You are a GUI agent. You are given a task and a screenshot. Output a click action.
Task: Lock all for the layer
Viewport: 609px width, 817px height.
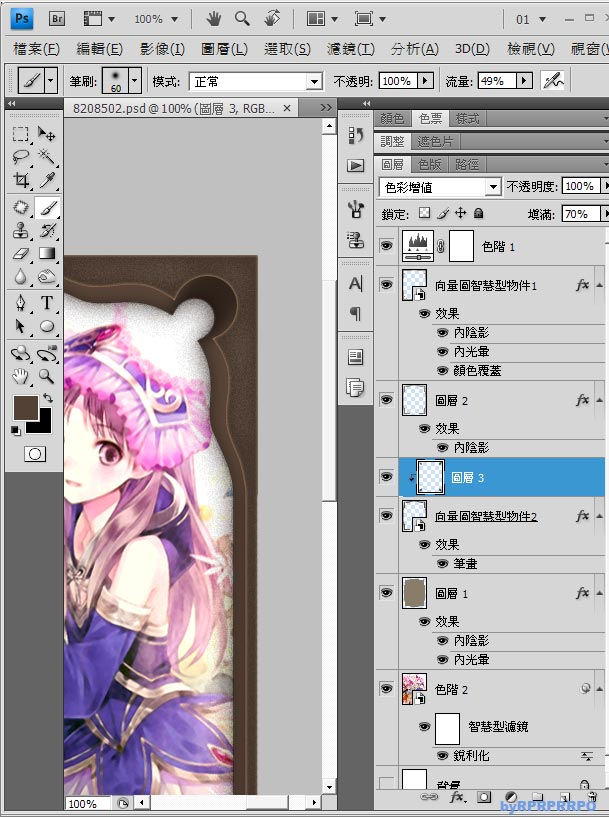[479, 213]
